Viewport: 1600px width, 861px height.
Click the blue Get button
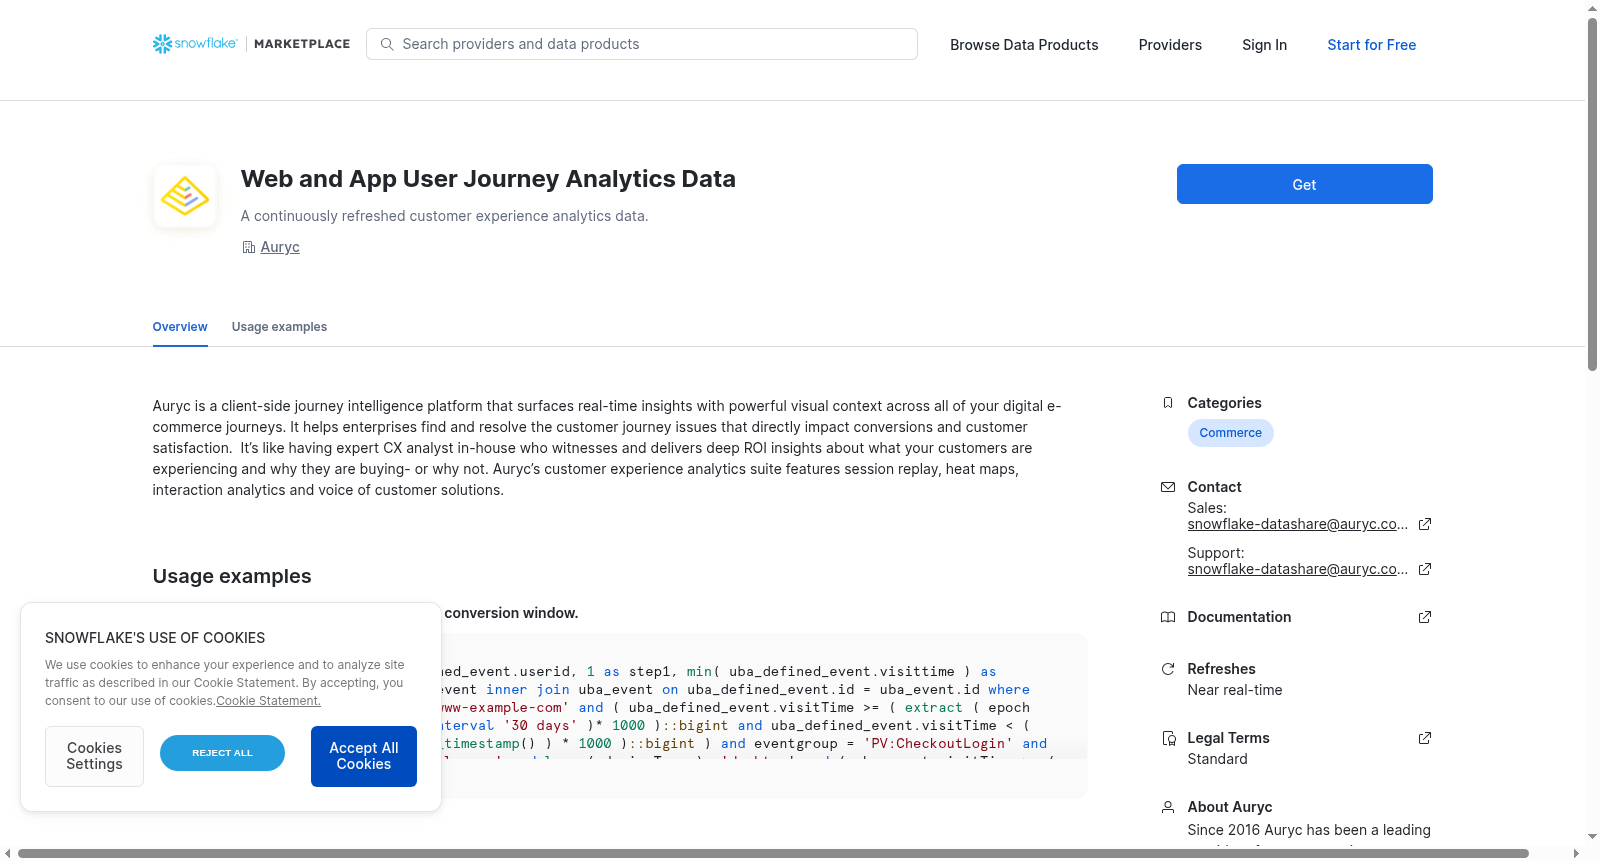click(x=1304, y=184)
